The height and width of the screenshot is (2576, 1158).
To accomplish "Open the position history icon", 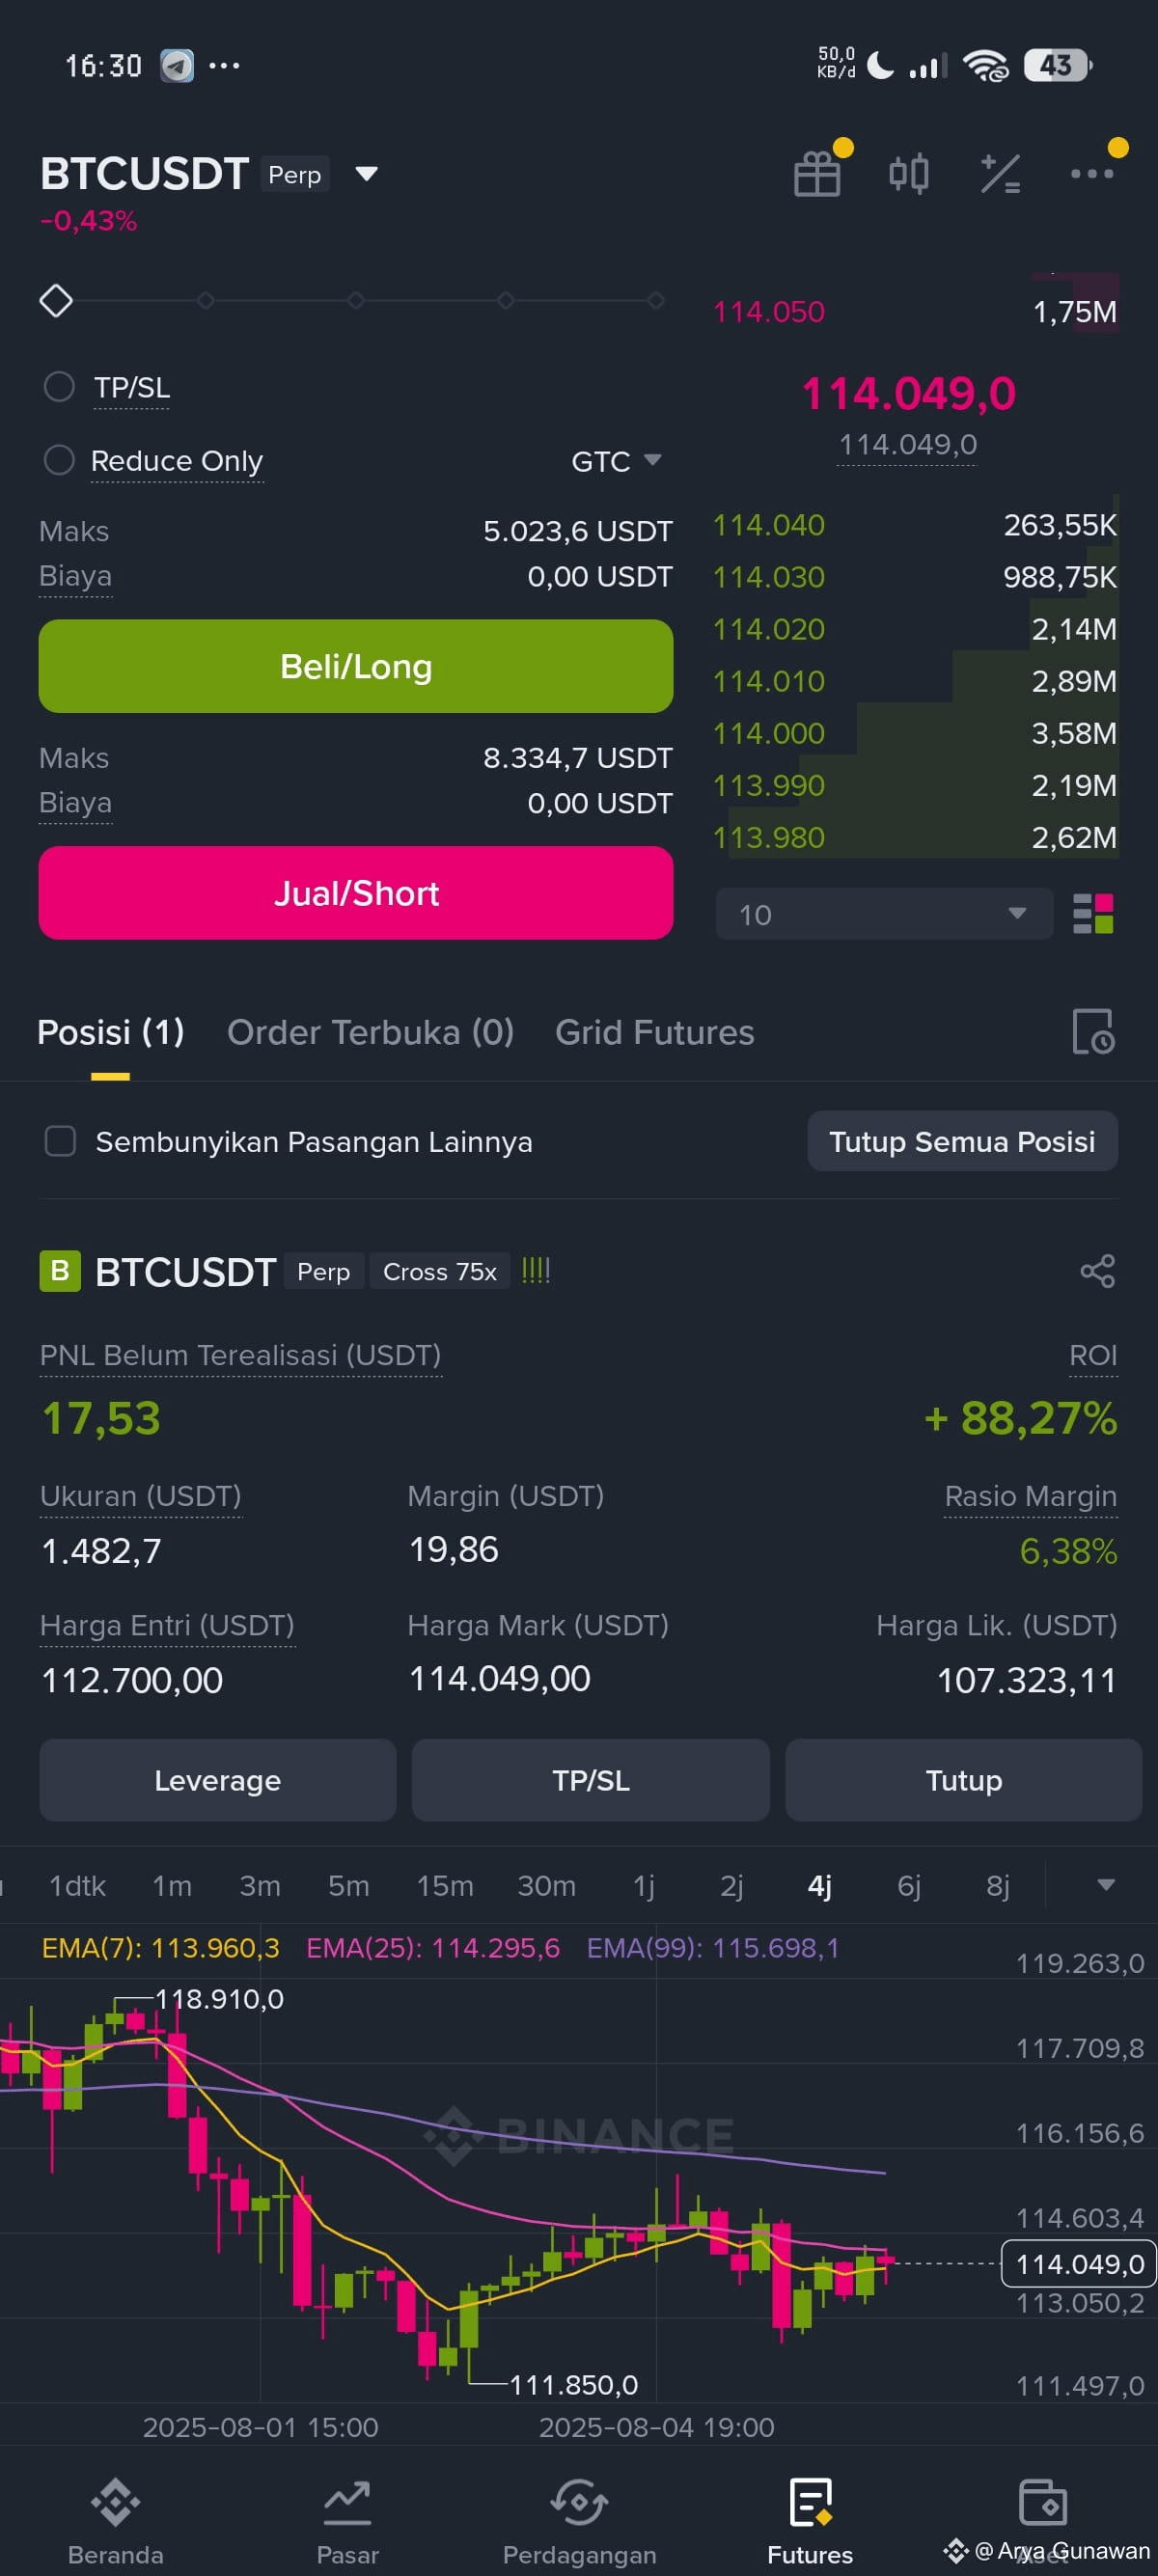I will 1093,1031.
